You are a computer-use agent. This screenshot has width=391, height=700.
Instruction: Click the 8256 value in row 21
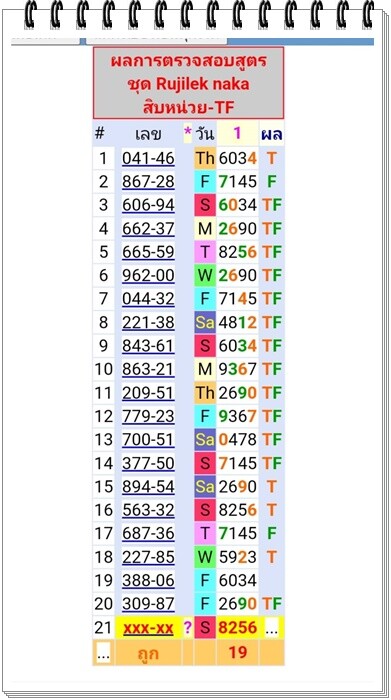point(237,628)
